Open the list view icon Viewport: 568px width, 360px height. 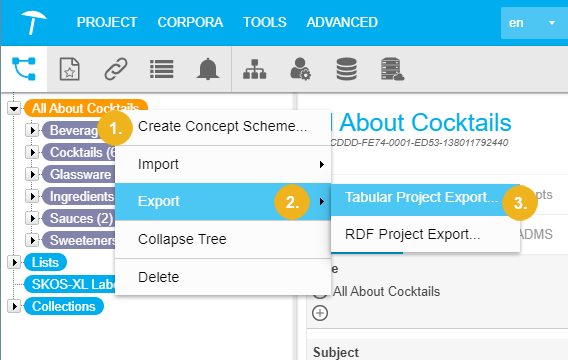[162, 69]
